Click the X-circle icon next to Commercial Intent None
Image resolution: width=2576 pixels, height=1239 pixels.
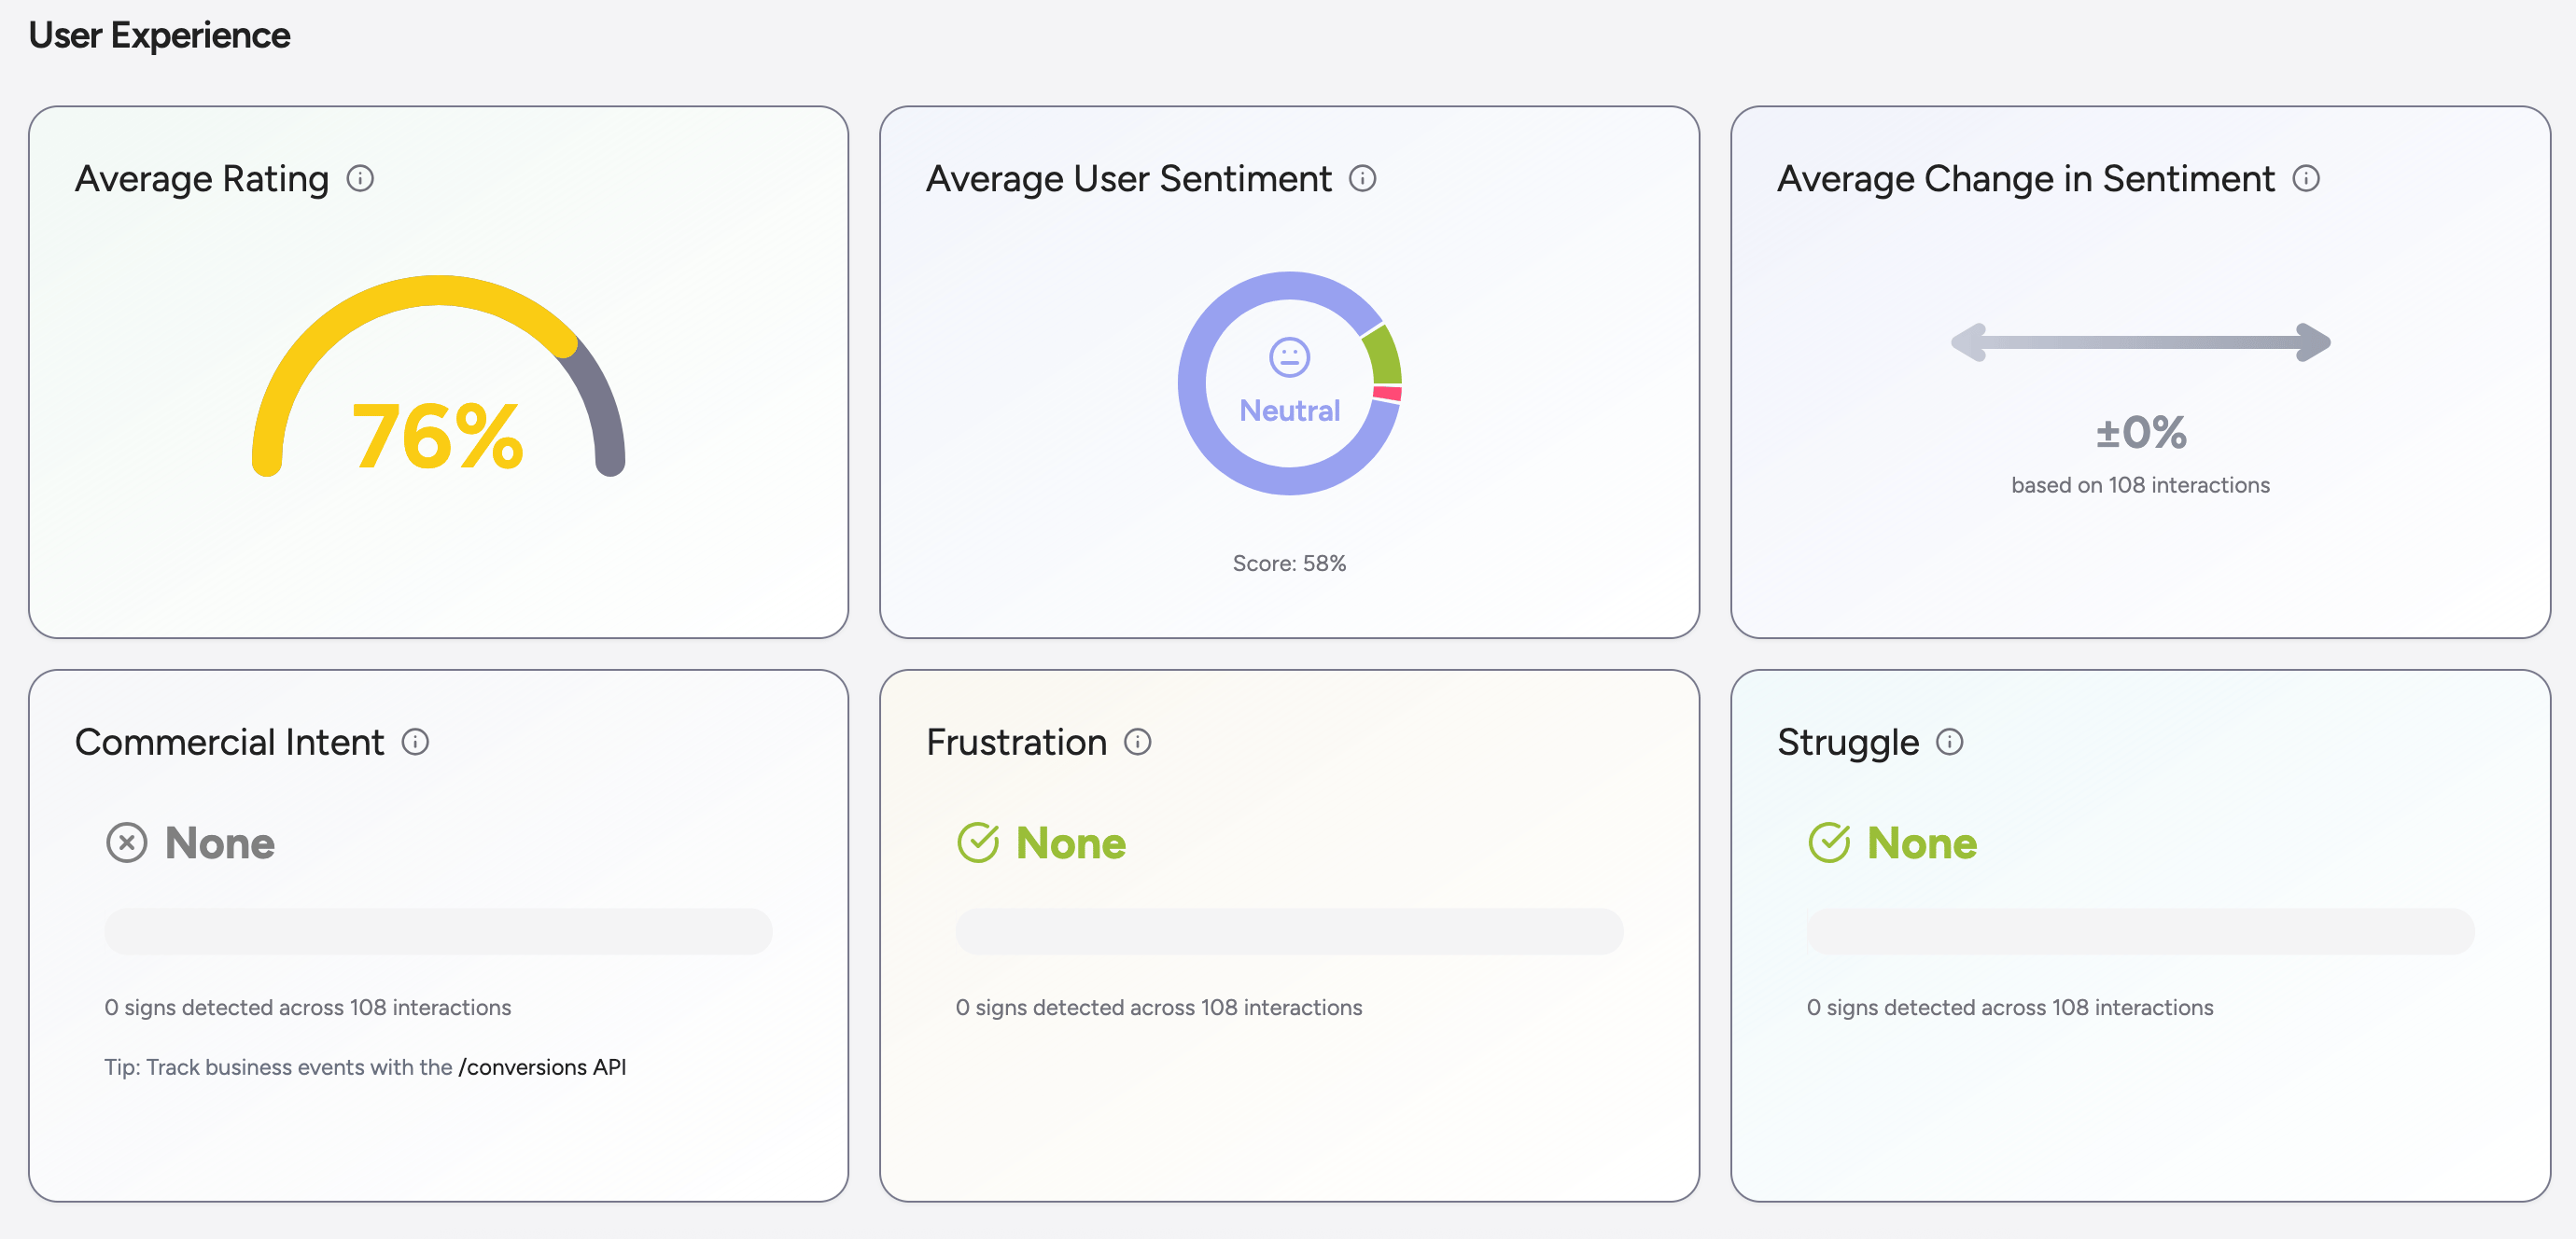pos(127,843)
